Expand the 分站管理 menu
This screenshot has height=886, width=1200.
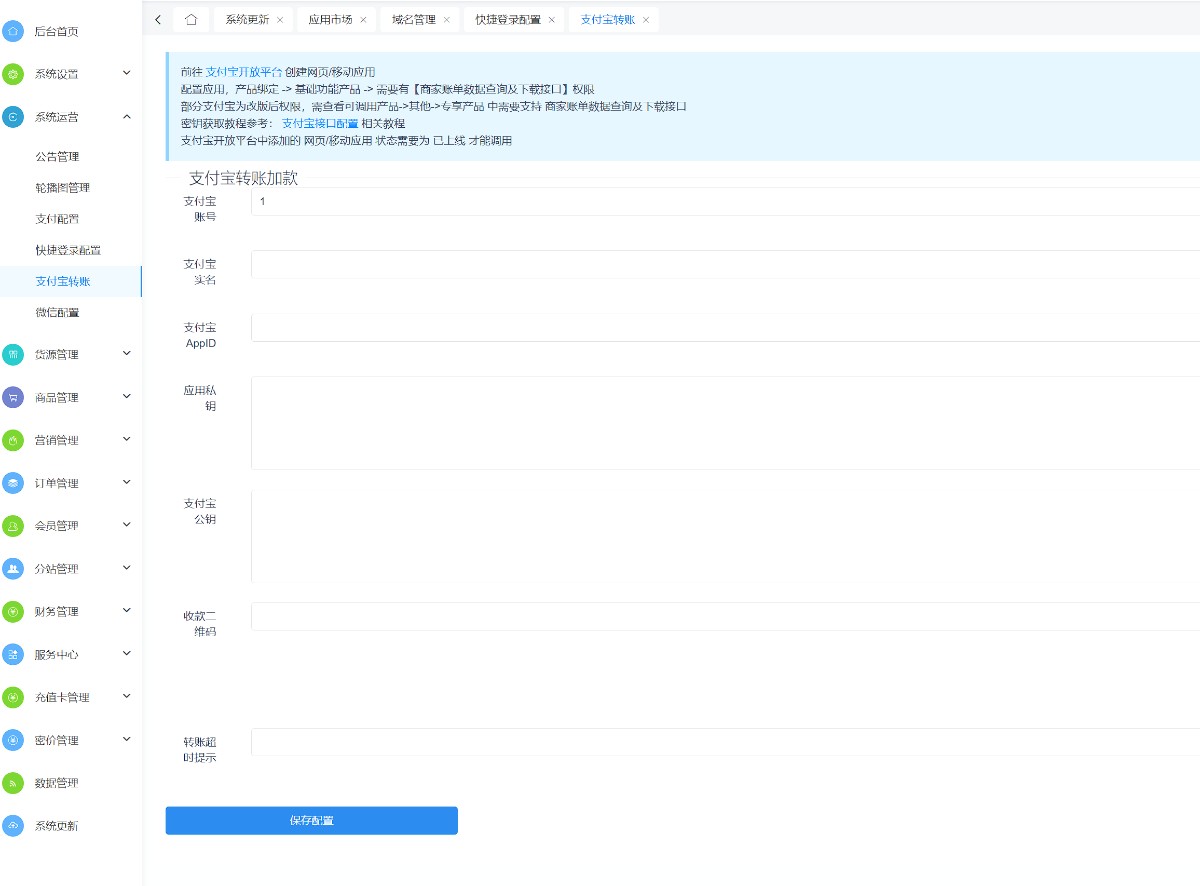126,568
